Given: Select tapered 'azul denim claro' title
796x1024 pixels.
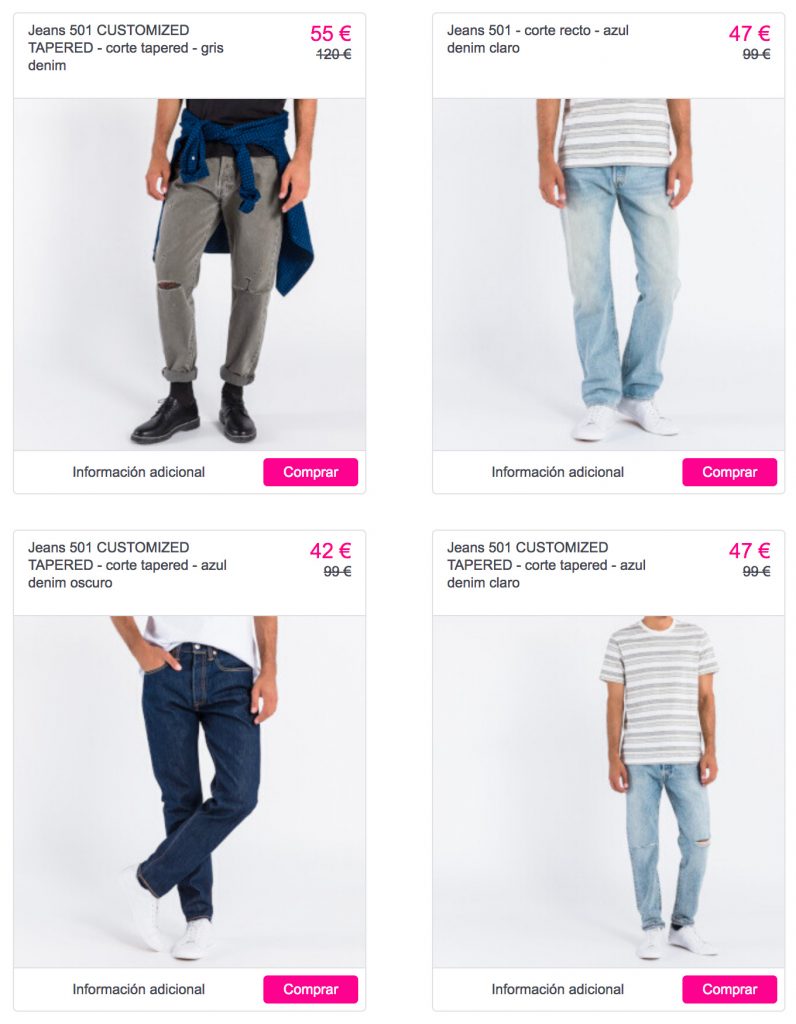Looking at the screenshot, I should tap(546, 565).
